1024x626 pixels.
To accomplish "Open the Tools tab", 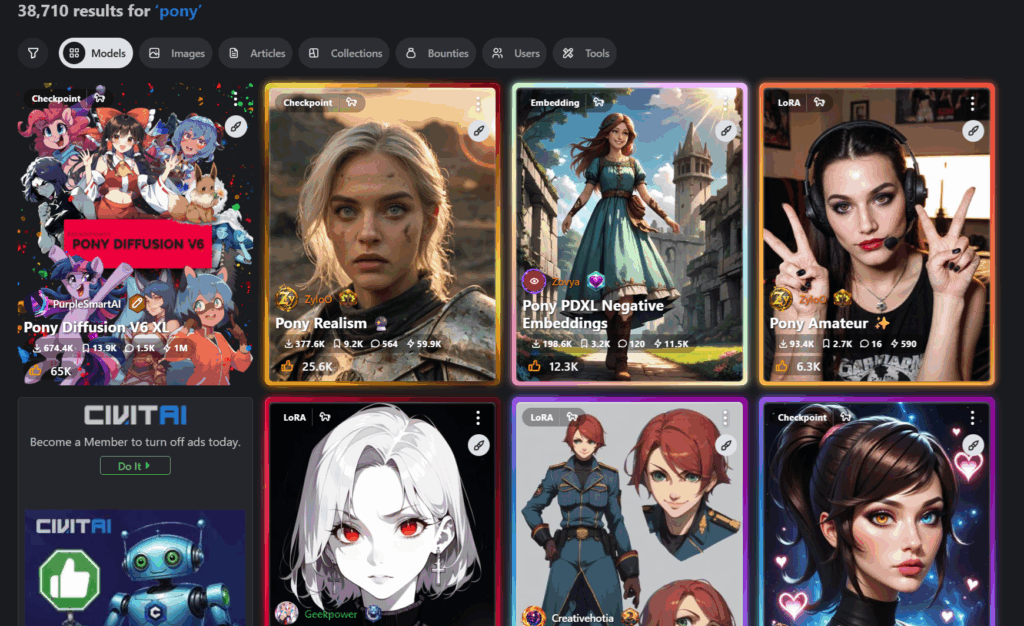I will tap(584, 53).
